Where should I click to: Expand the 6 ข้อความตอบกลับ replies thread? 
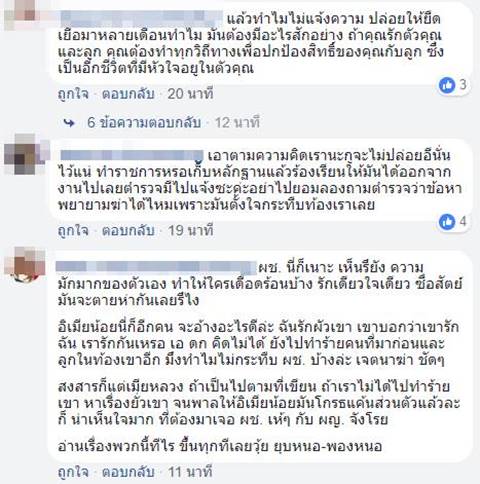144,123
